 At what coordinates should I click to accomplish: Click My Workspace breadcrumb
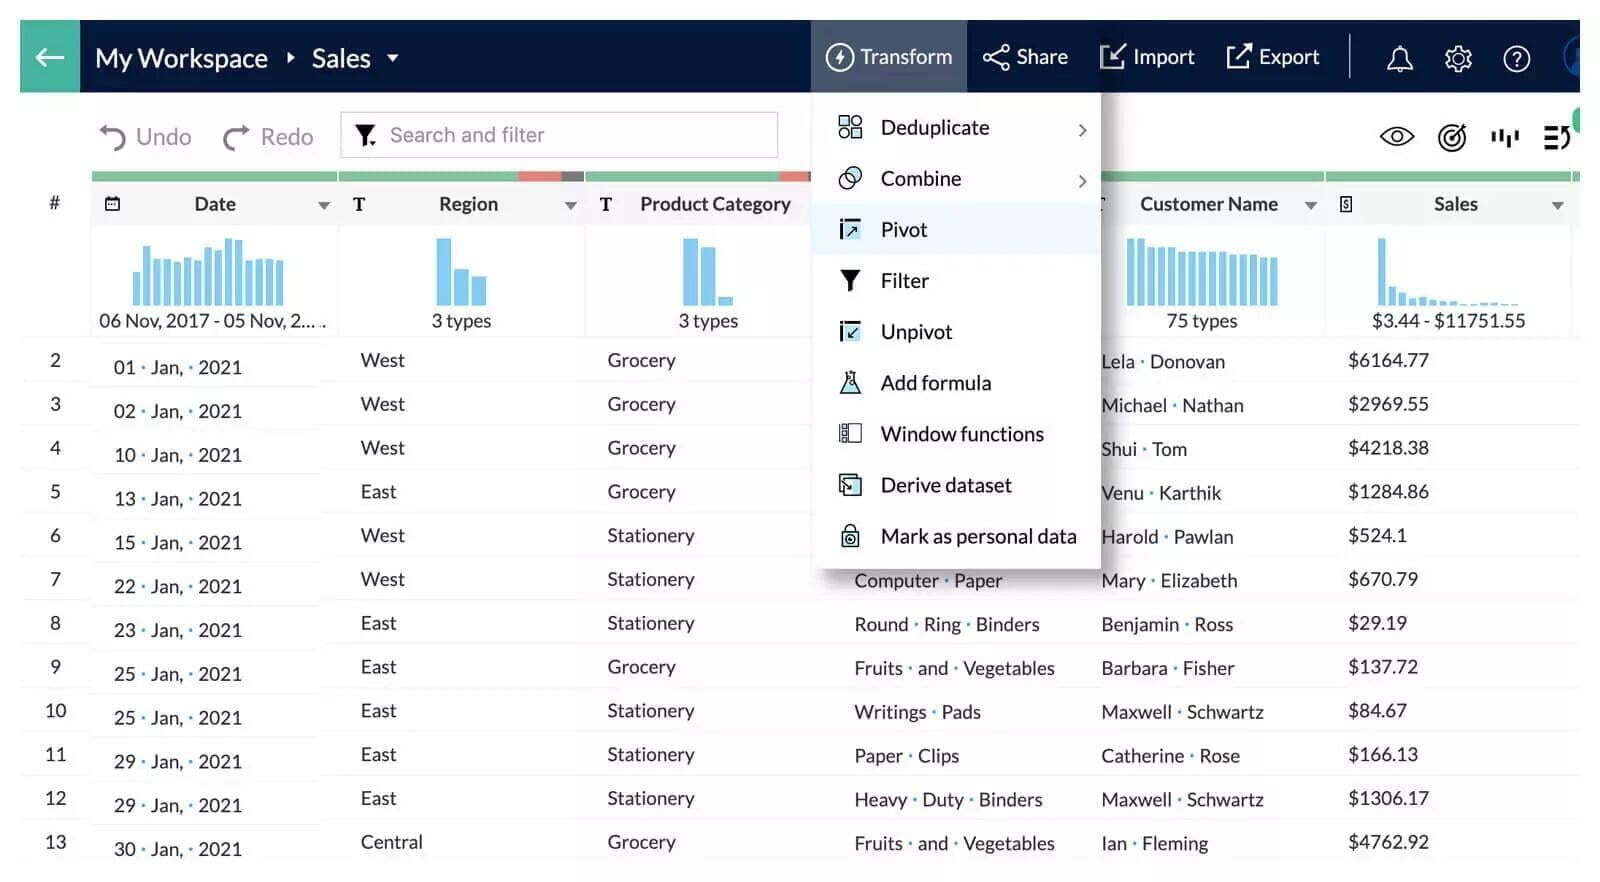coord(181,58)
